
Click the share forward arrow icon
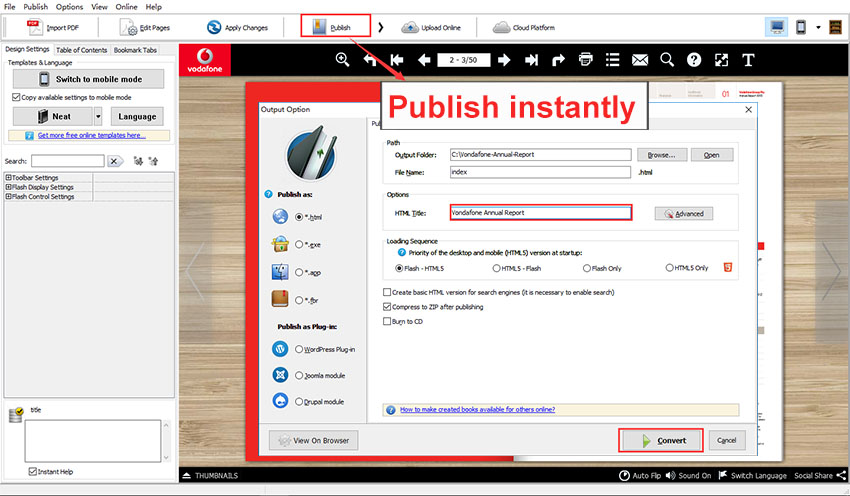(558, 60)
